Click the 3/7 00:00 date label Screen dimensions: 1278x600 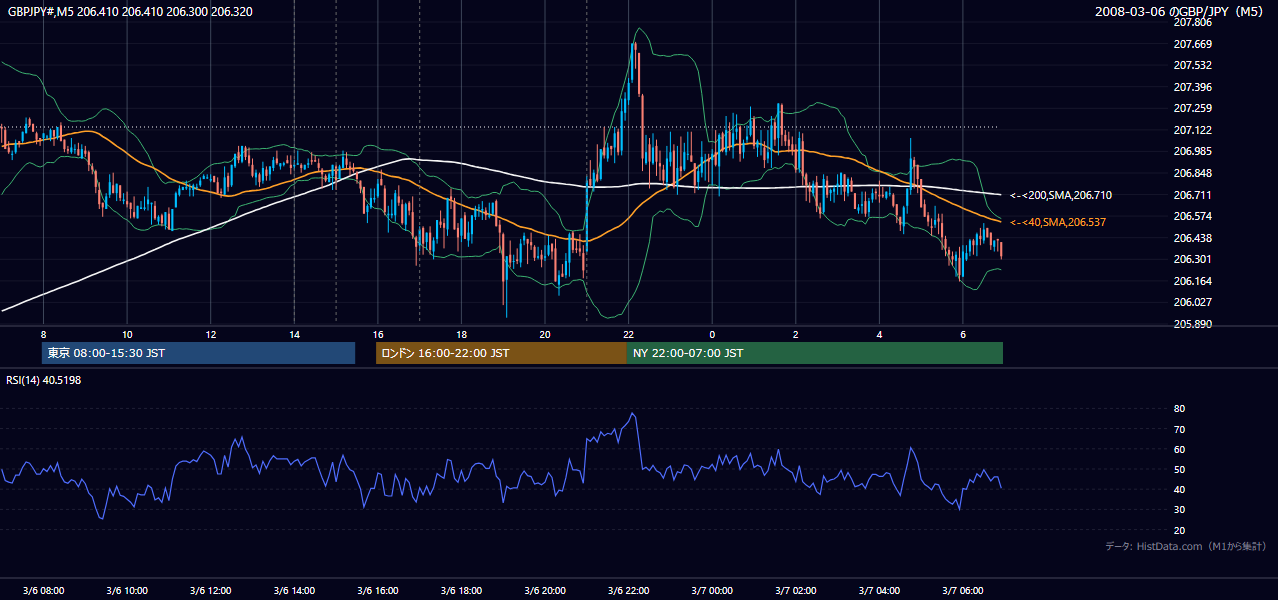(x=712, y=591)
